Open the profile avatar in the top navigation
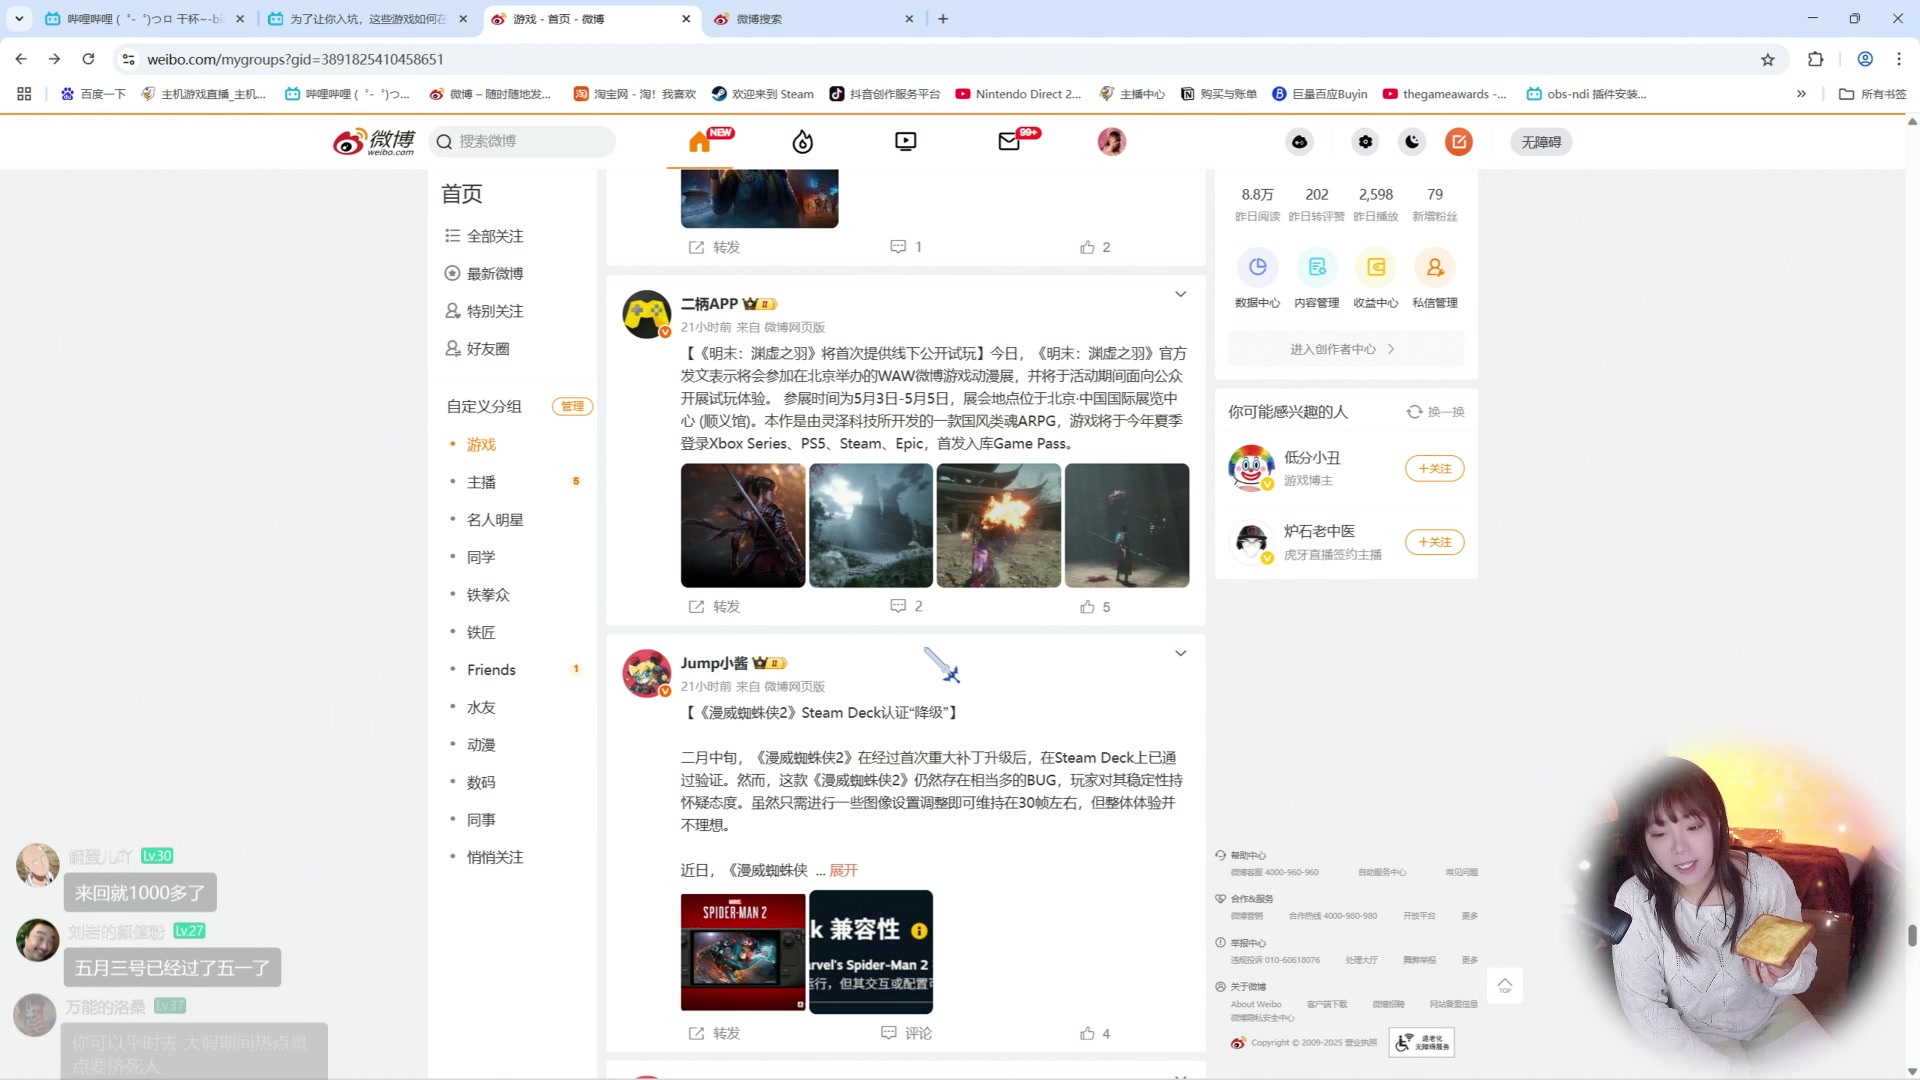Viewport: 1920px width, 1080px height. (x=1112, y=142)
